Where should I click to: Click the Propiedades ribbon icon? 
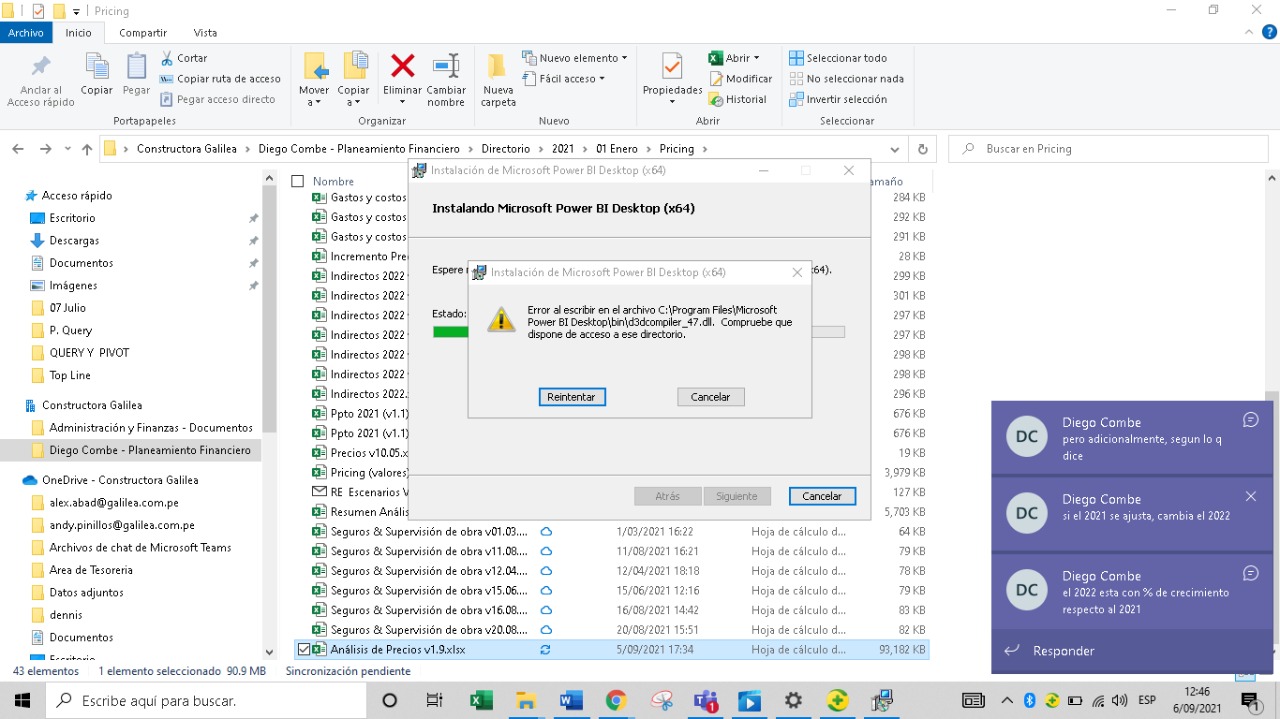click(x=672, y=68)
